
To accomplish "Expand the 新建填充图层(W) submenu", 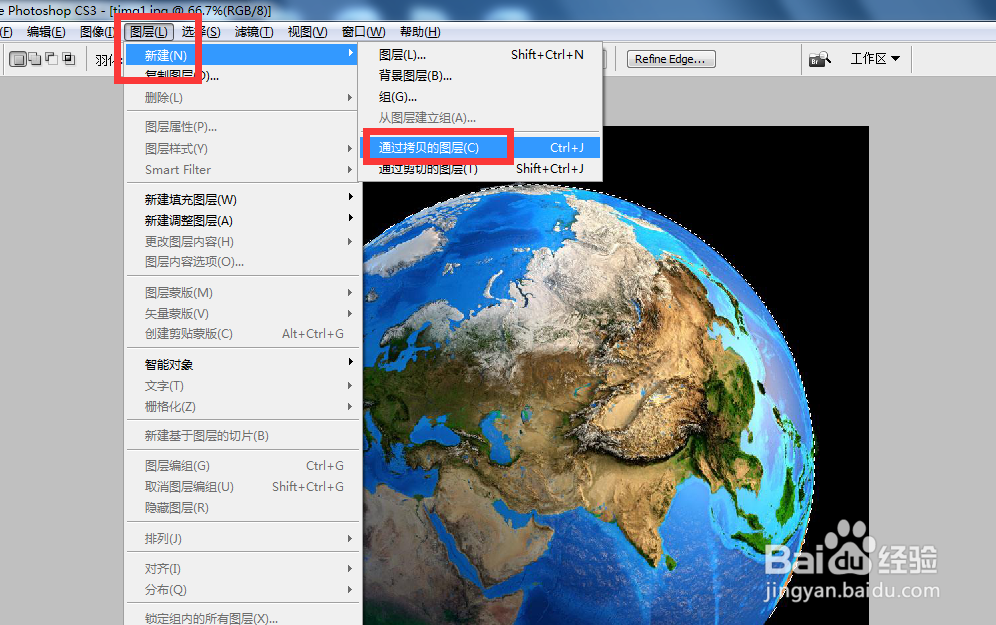I will 242,199.
